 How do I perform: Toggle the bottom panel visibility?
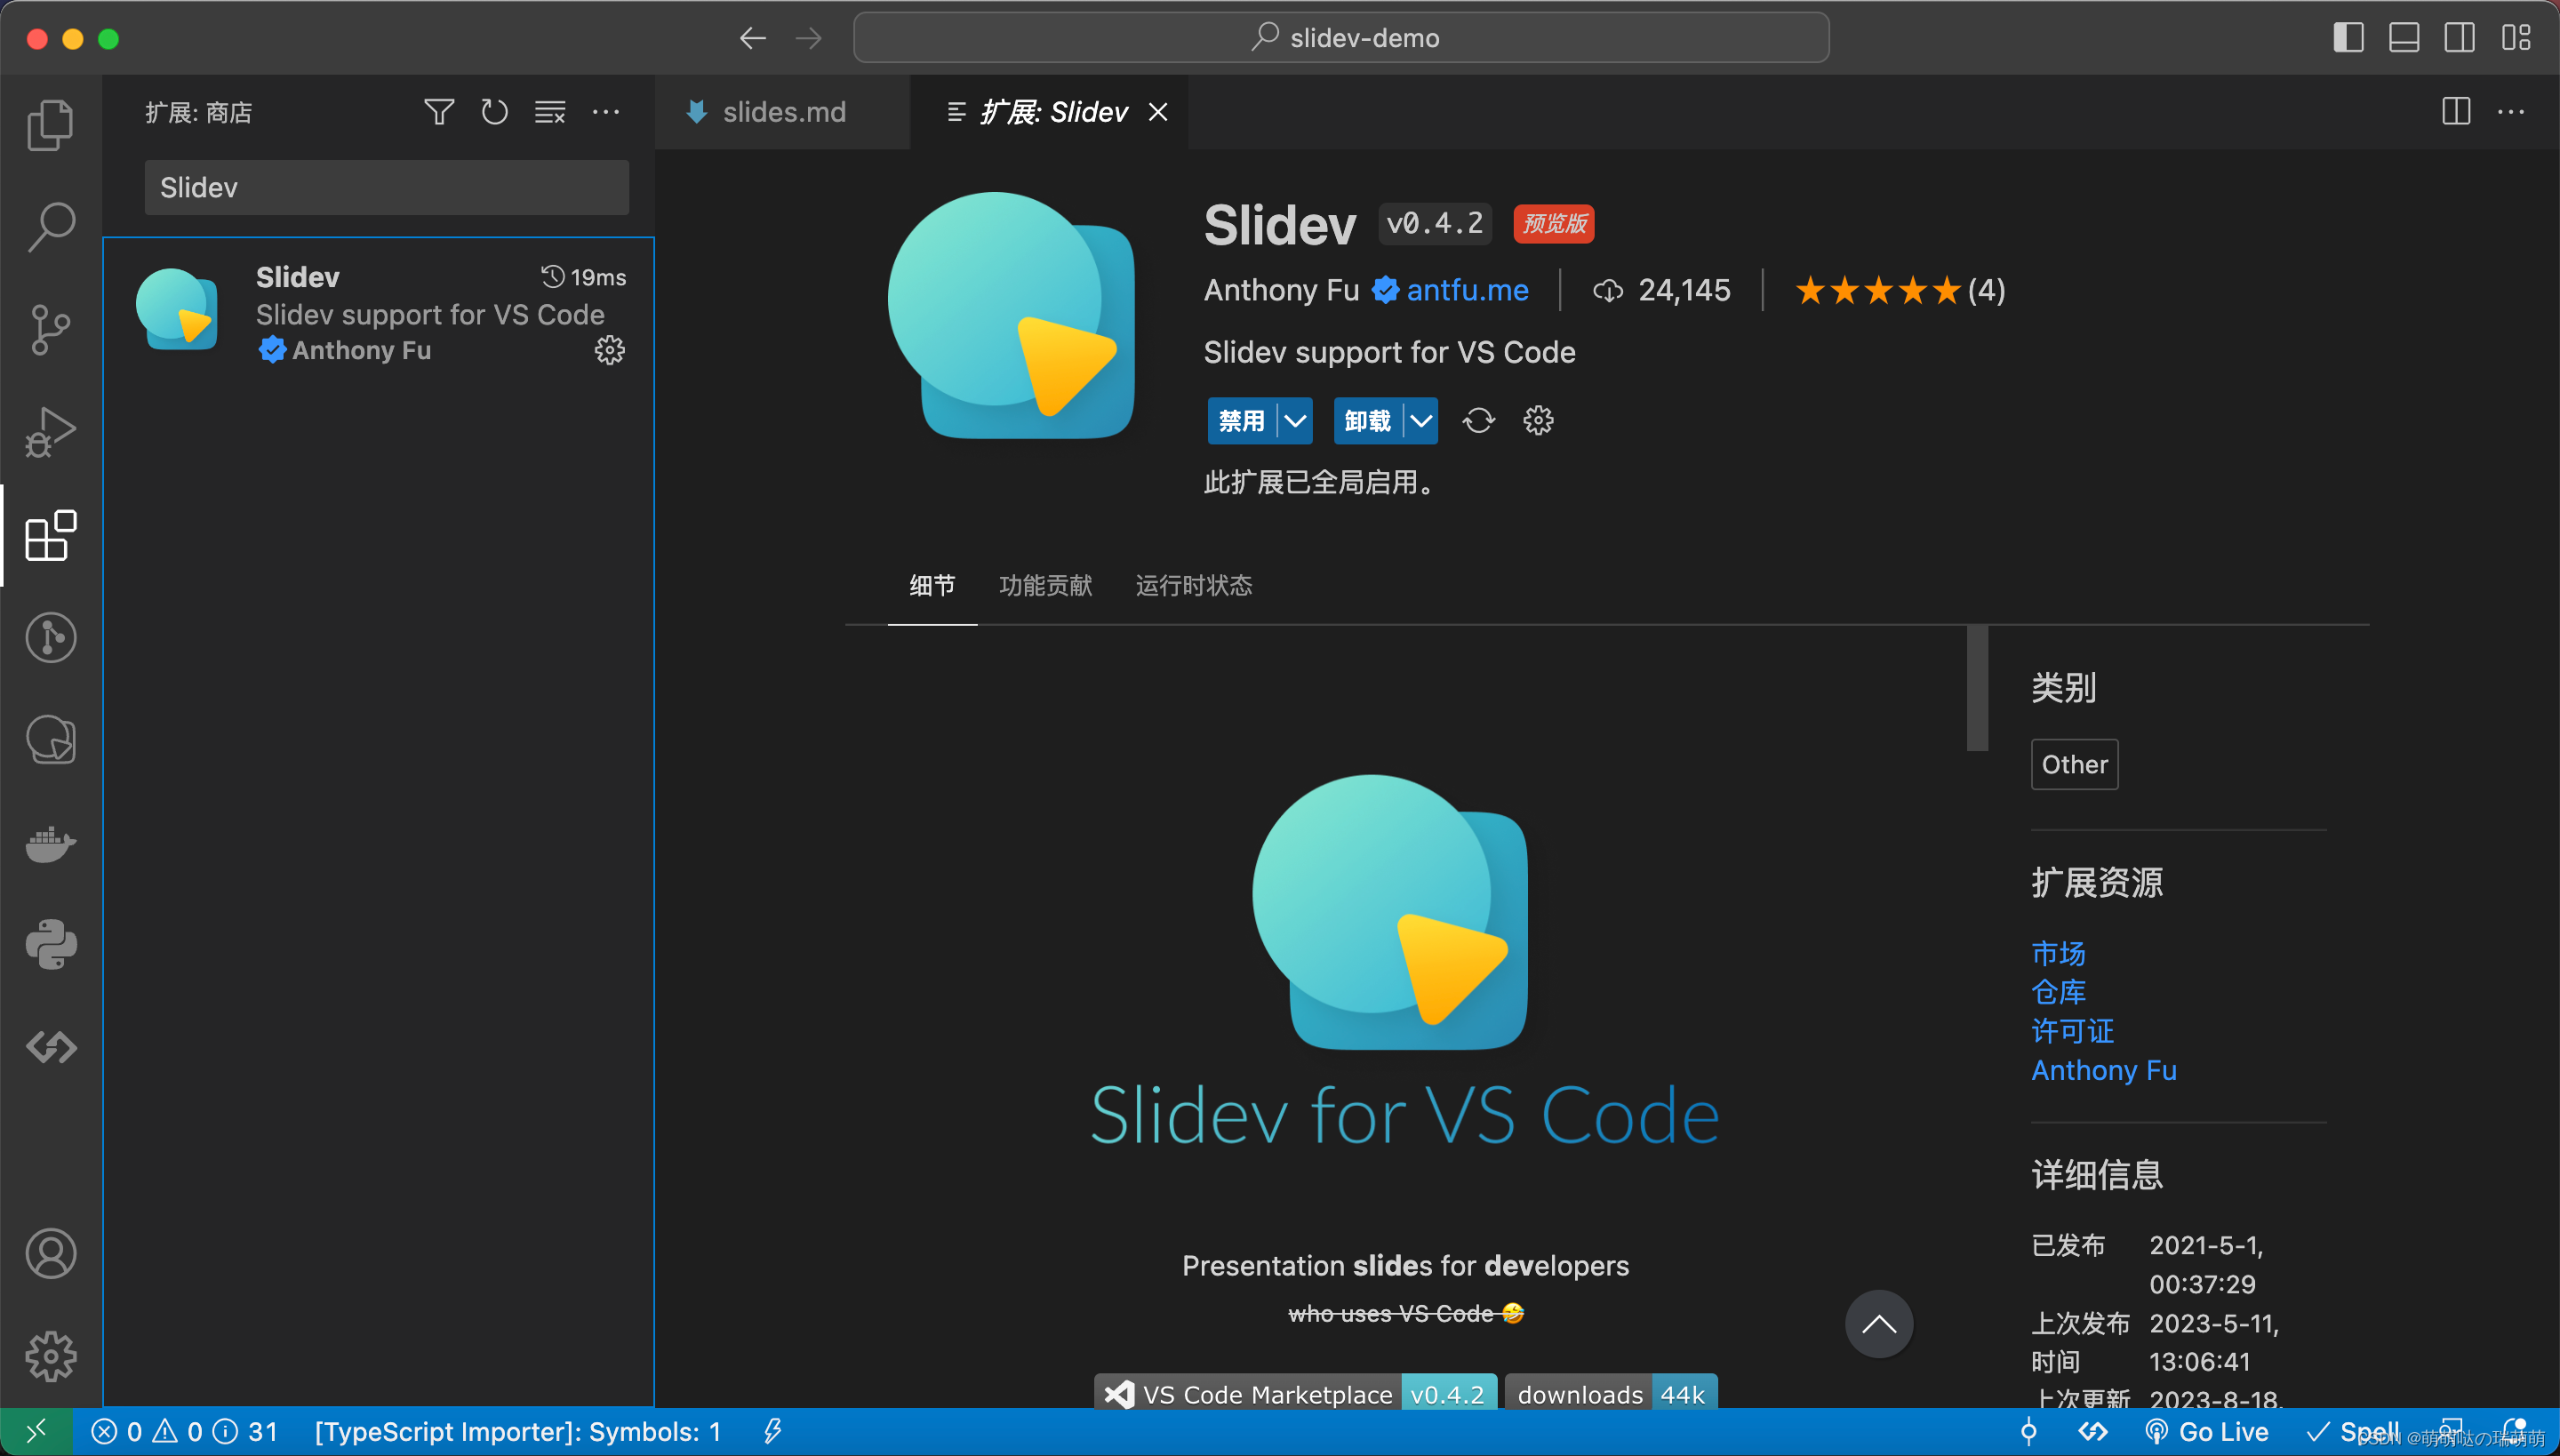pyautogui.click(x=2404, y=38)
